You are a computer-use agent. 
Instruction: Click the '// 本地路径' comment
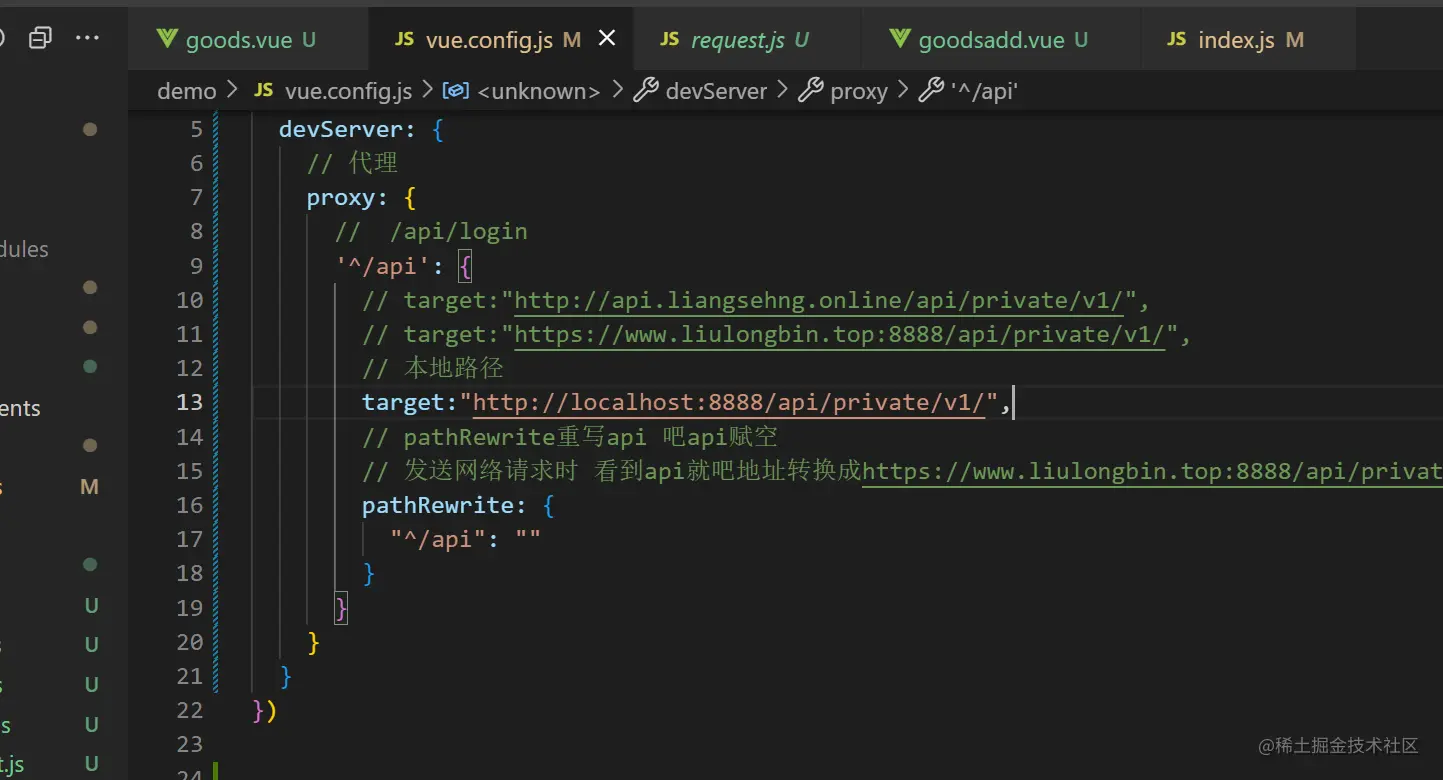pos(433,368)
